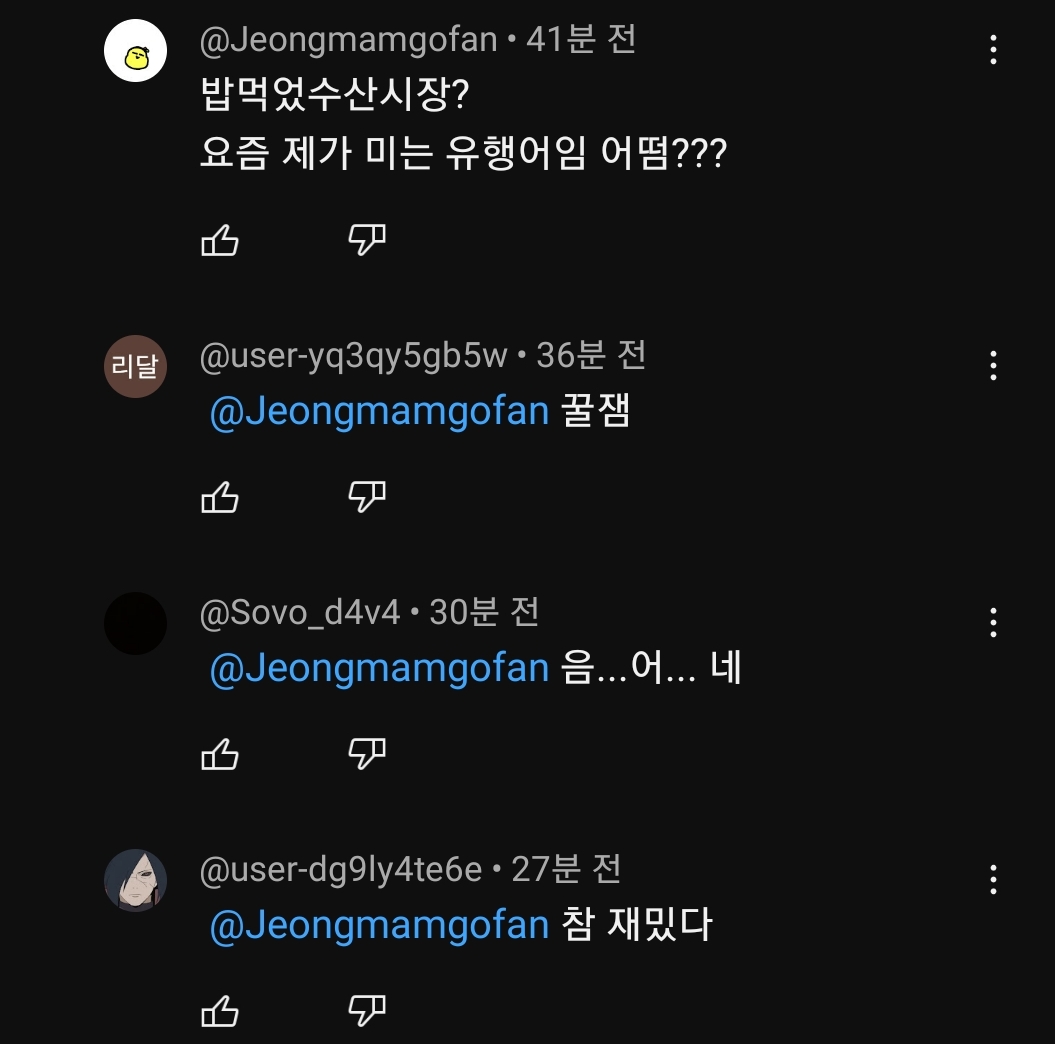View the yellow chick profile avatar

pos(135,52)
